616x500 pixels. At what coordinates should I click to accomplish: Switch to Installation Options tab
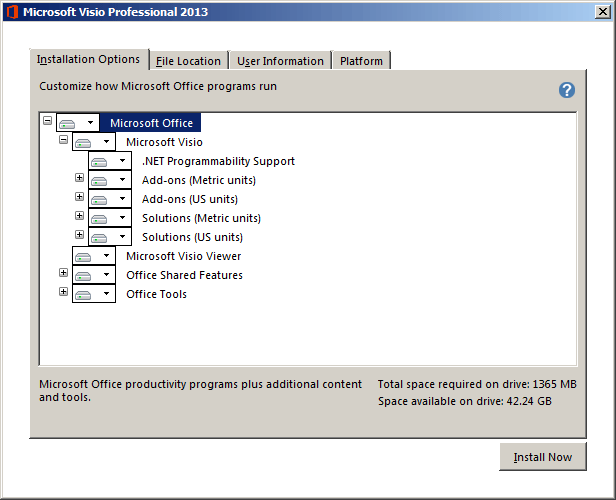tap(89, 59)
